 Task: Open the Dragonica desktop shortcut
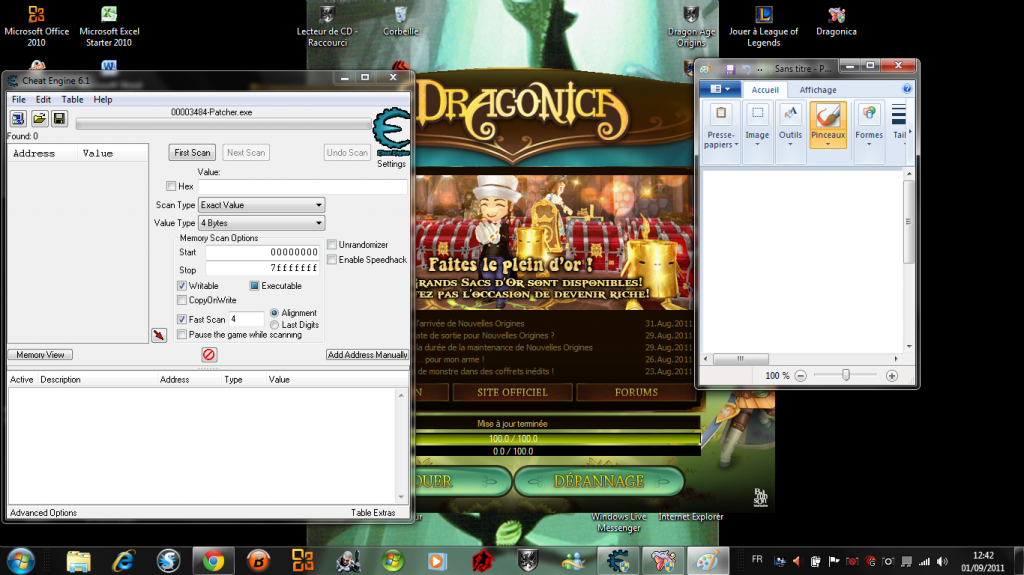click(x=837, y=21)
